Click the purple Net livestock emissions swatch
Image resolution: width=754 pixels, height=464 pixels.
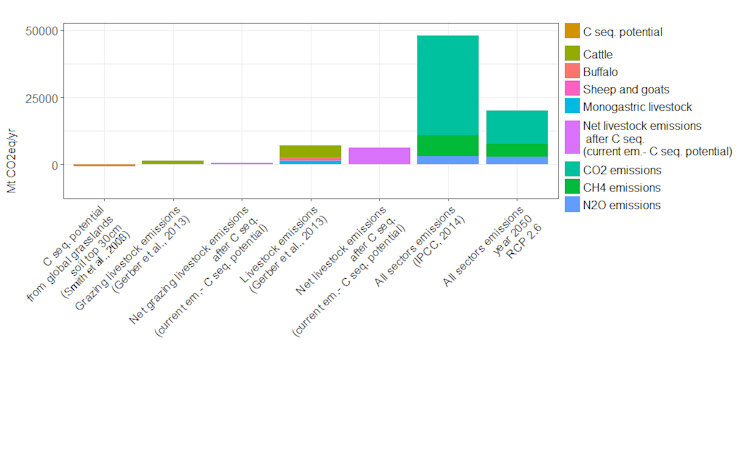(x=572, y=138)
